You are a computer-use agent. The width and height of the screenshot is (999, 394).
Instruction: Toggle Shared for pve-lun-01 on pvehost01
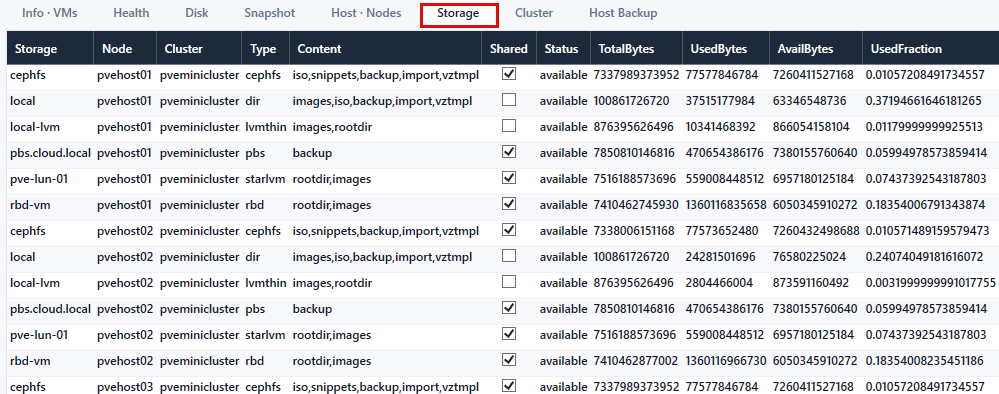[x=508, y=178]
